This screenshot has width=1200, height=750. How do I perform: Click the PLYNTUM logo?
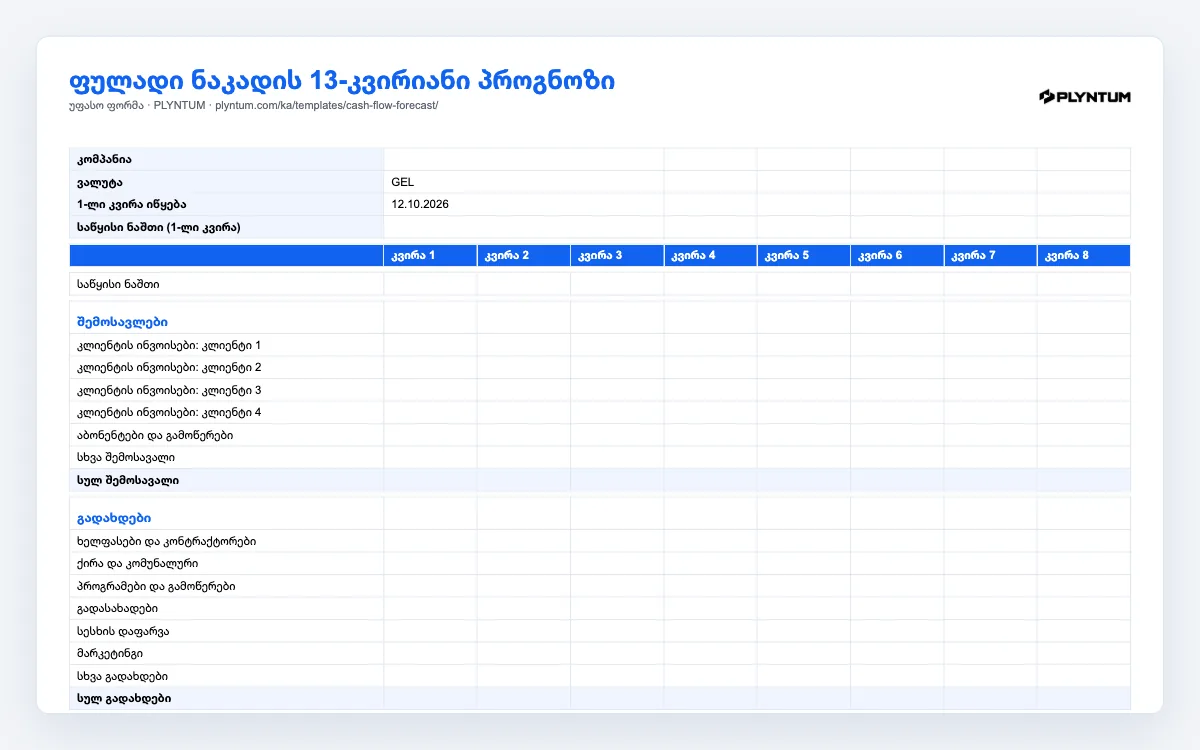(x=1085, y=96)
